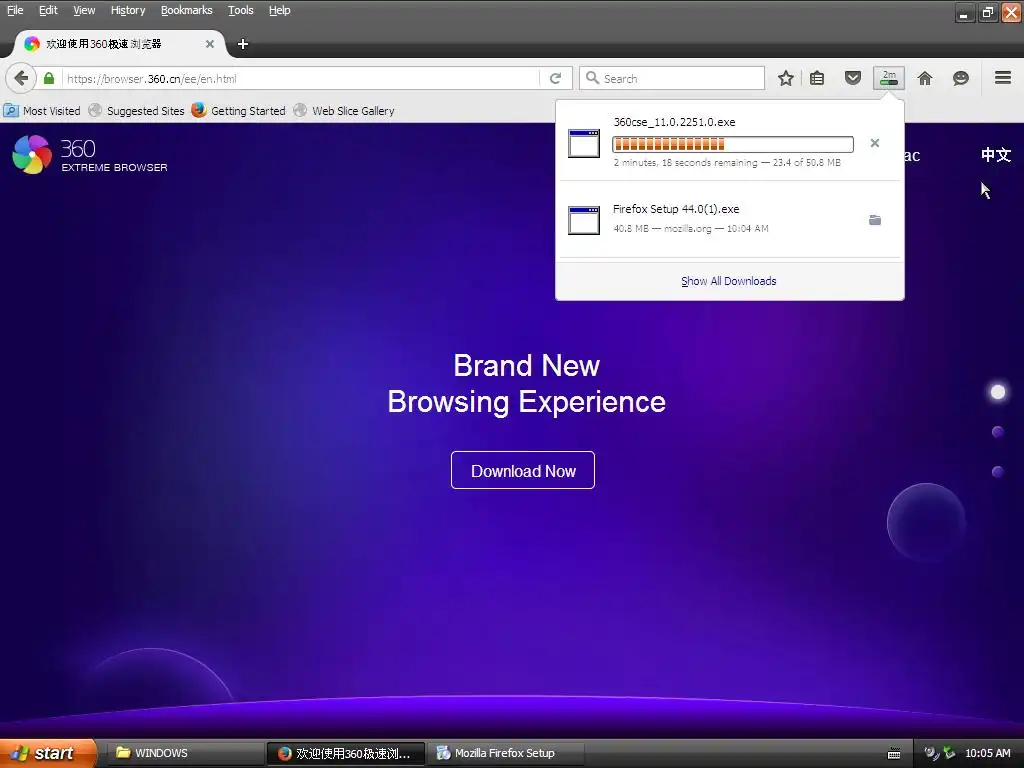The image size is (1024, 768).
Task: Click the Firefox Setup 44.0(1).exe filename
Action: click(x=676, y=209)
